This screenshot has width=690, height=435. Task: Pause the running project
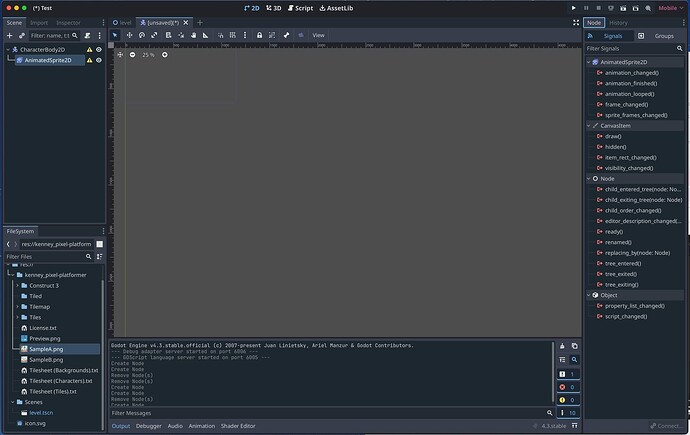tap(586, 8)
